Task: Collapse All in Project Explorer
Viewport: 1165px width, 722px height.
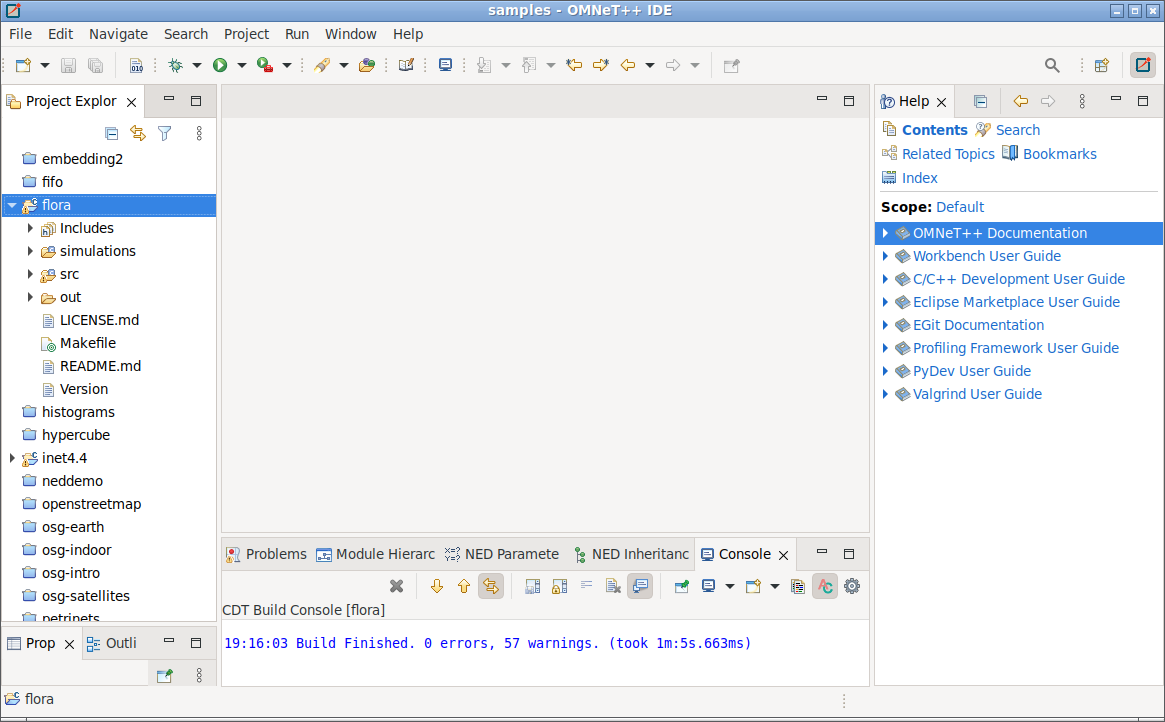Action: pos(111,134)
